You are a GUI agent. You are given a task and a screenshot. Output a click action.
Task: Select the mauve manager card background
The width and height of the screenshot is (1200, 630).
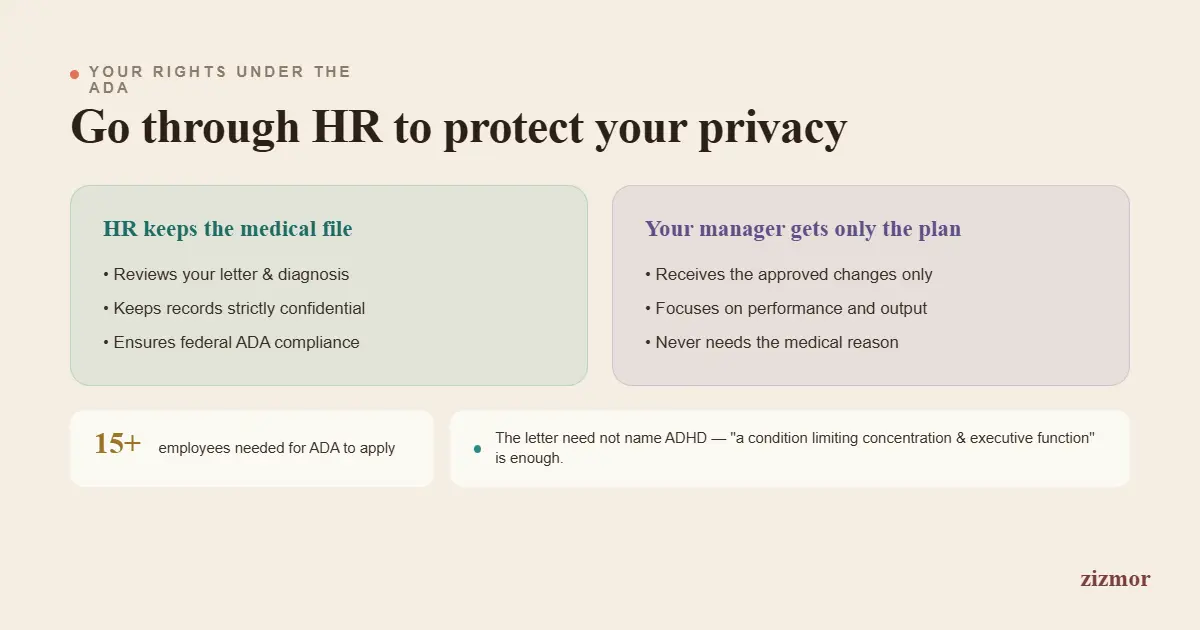click(871, 285)
